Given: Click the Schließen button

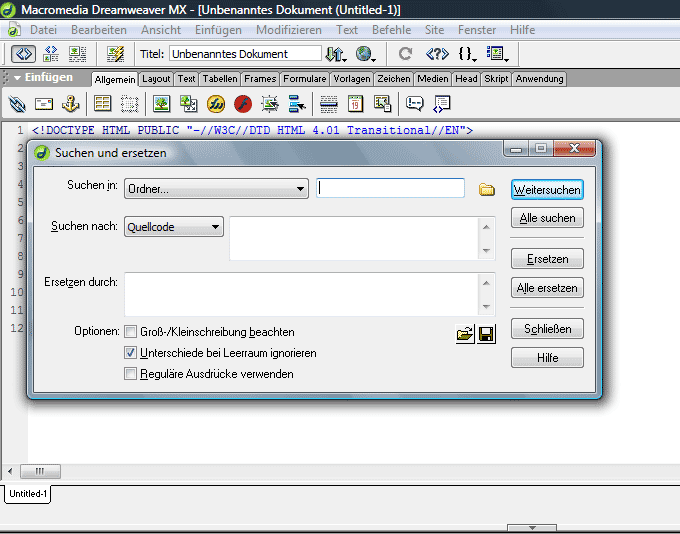Looking at the screenshot, I should coord(547,329).
